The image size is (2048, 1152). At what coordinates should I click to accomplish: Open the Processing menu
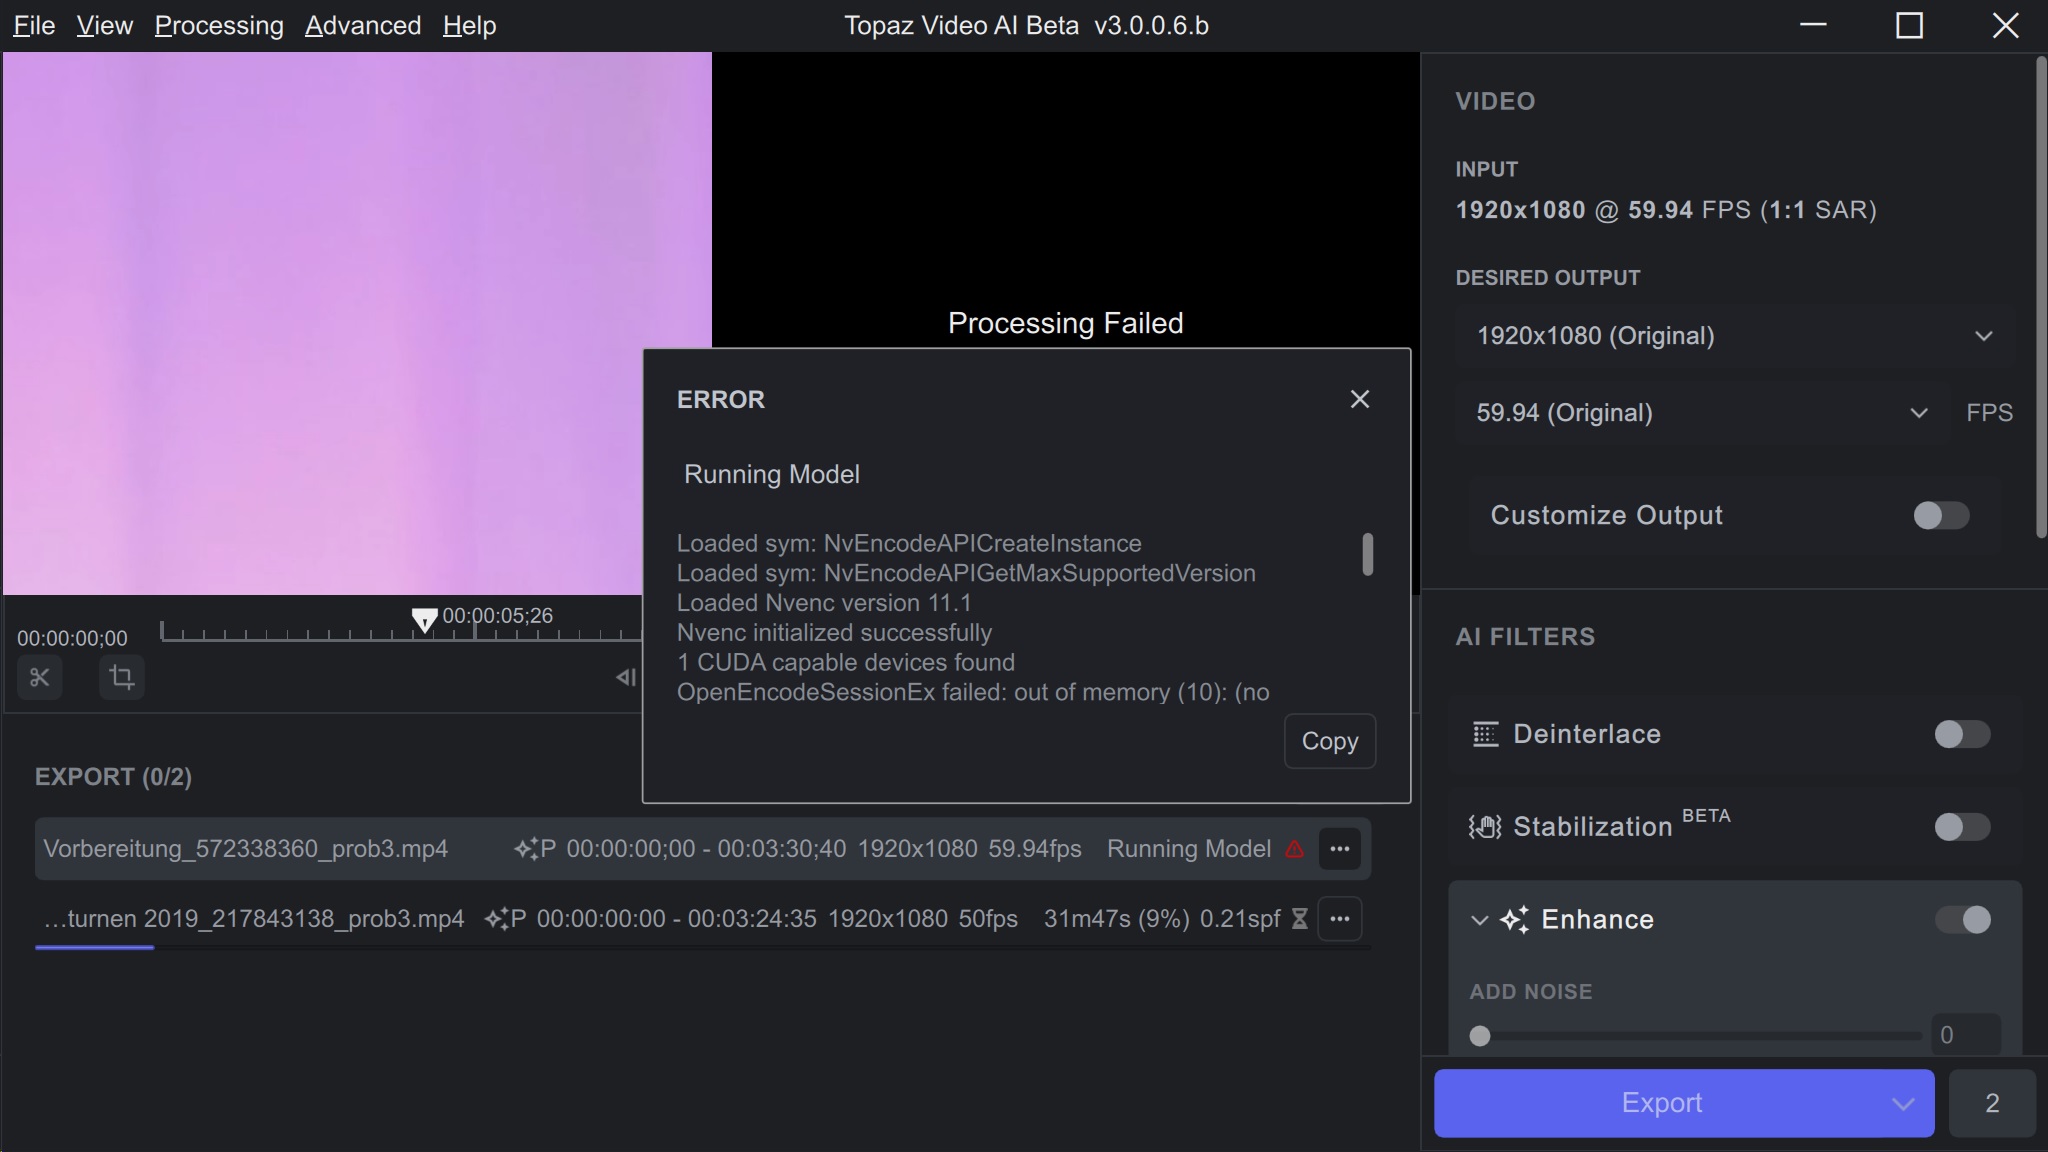click(219, 26)
